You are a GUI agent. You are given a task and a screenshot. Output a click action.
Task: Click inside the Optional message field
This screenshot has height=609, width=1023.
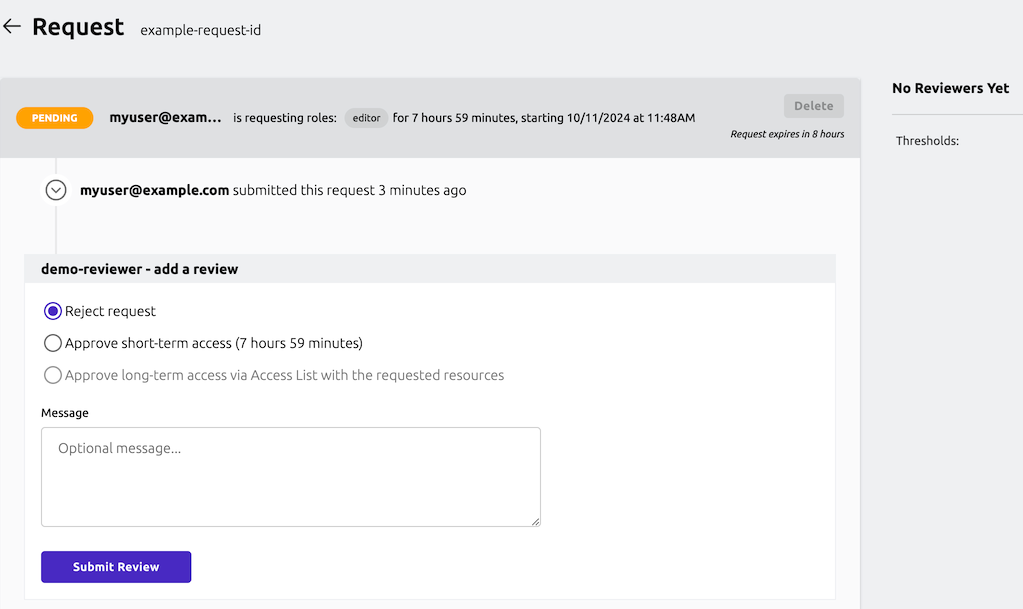[290, 475]
